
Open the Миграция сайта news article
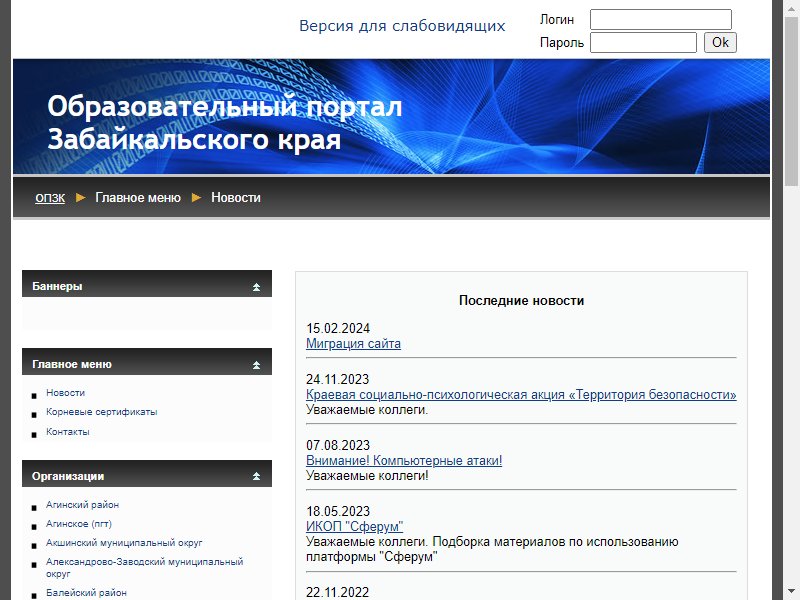tap(353, 343)
